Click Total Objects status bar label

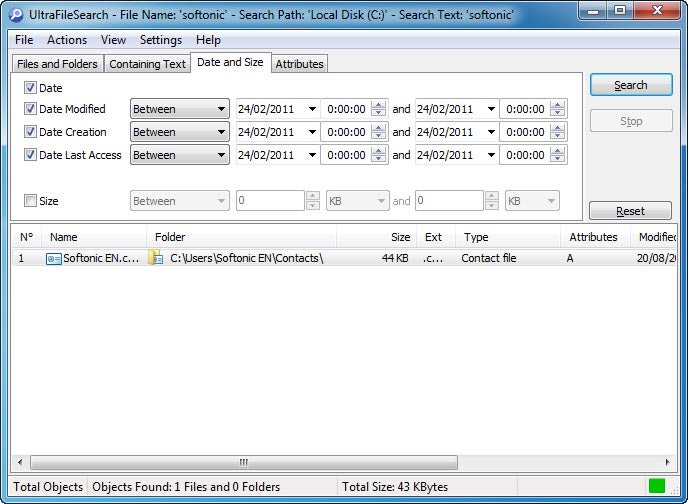48,487
